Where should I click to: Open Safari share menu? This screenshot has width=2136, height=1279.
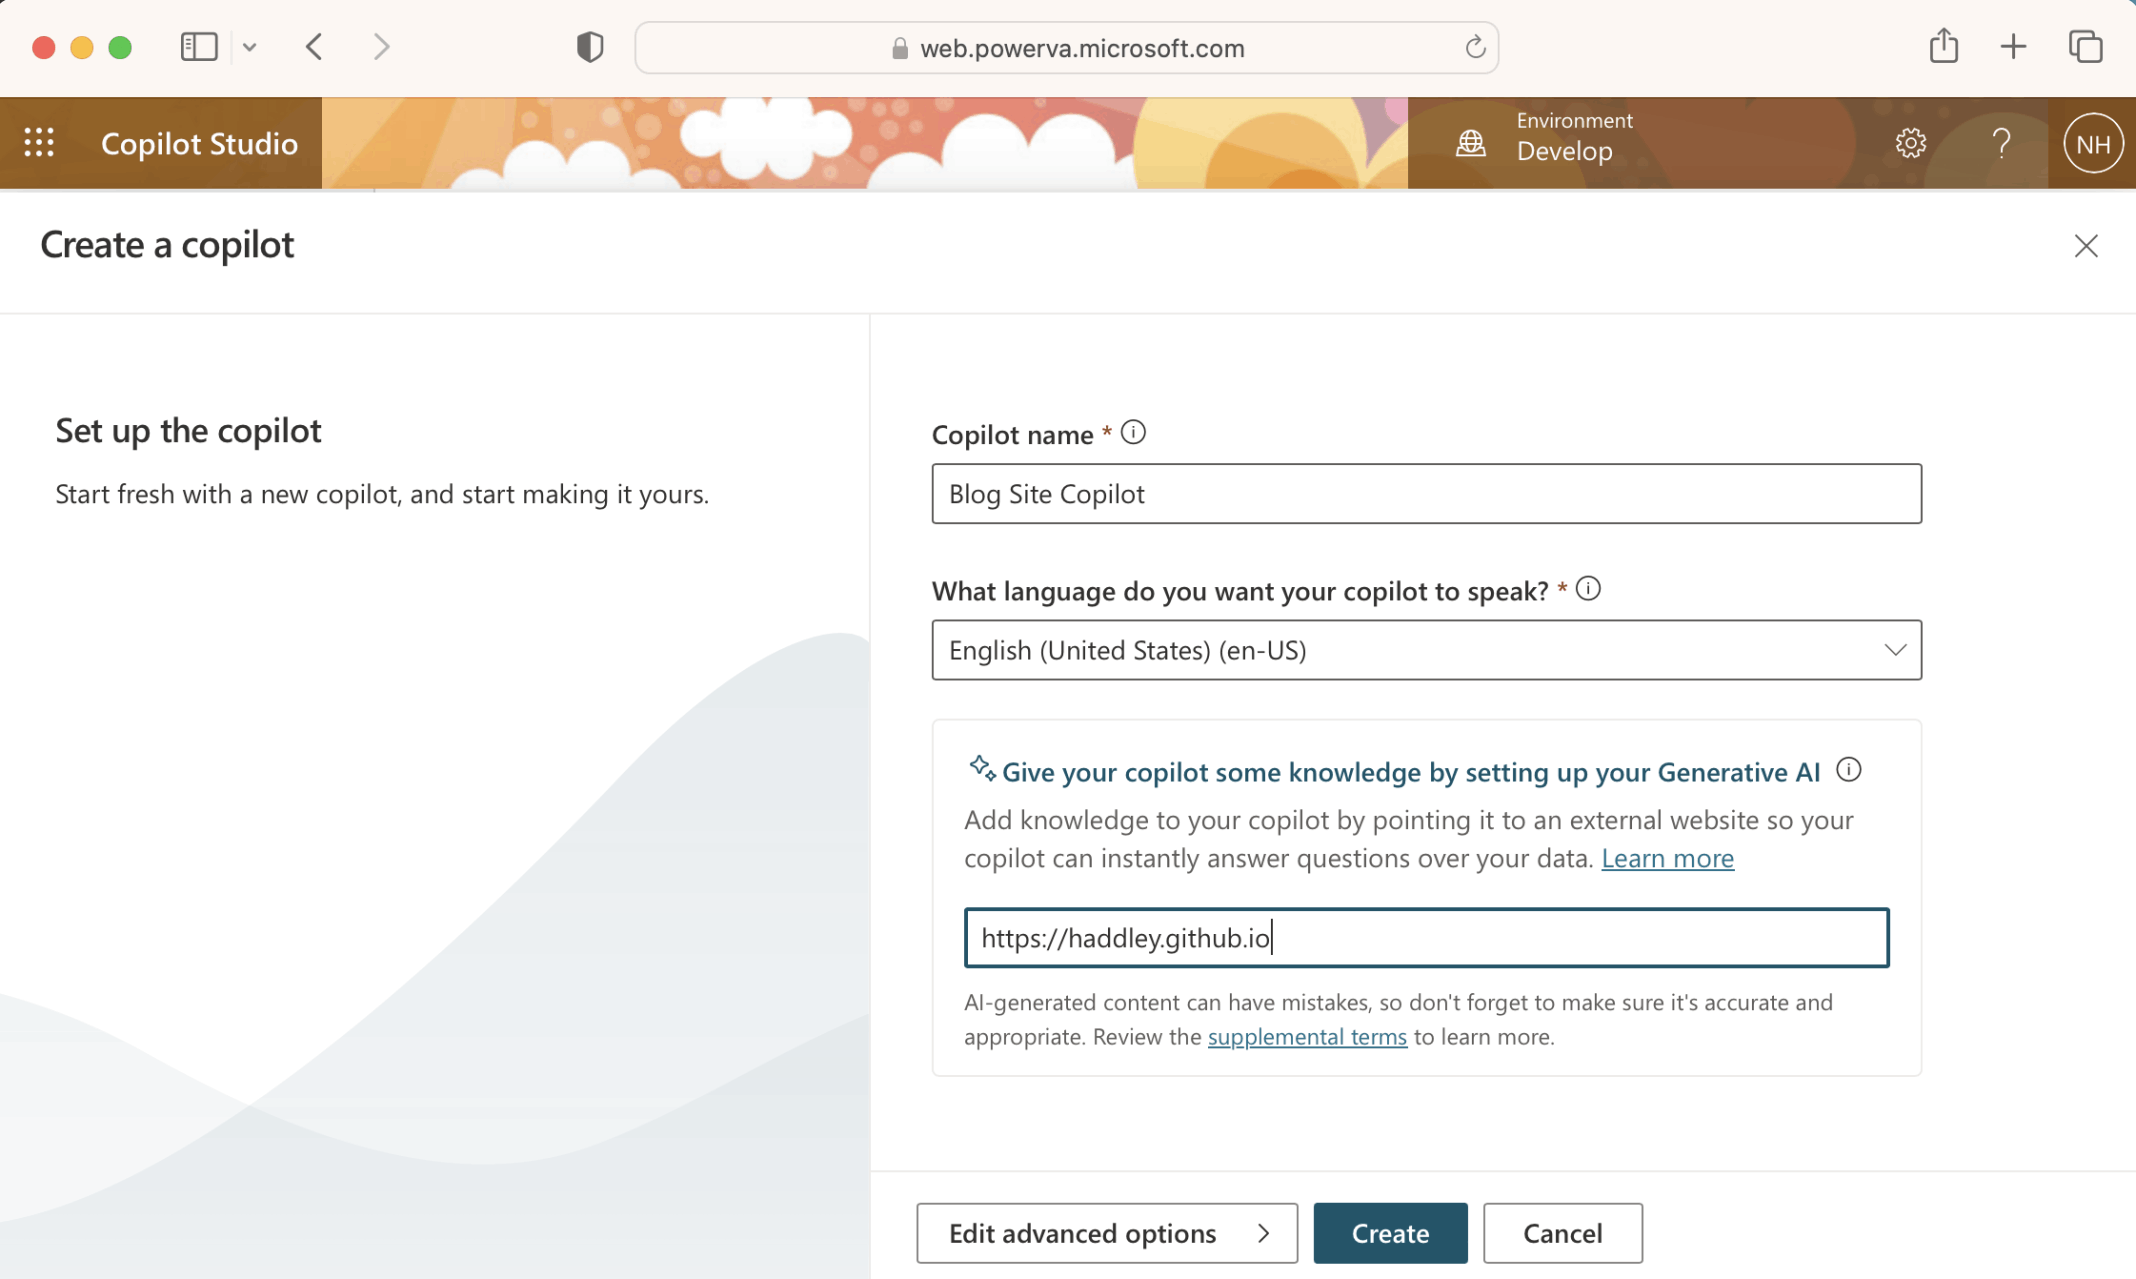point(1943,47)
